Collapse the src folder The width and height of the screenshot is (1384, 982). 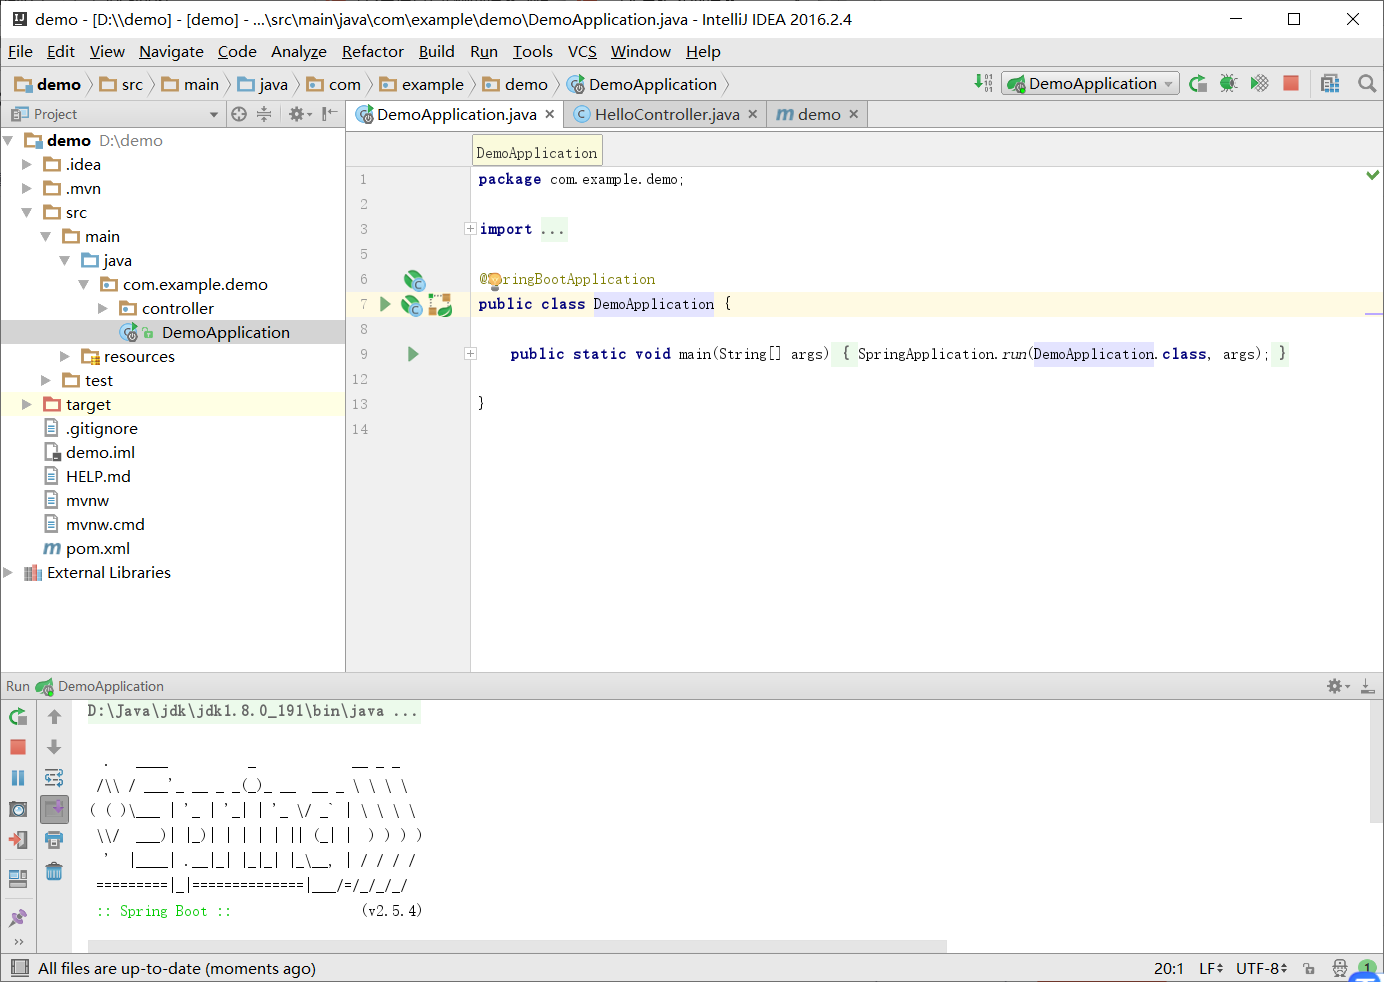coord(27,212)
